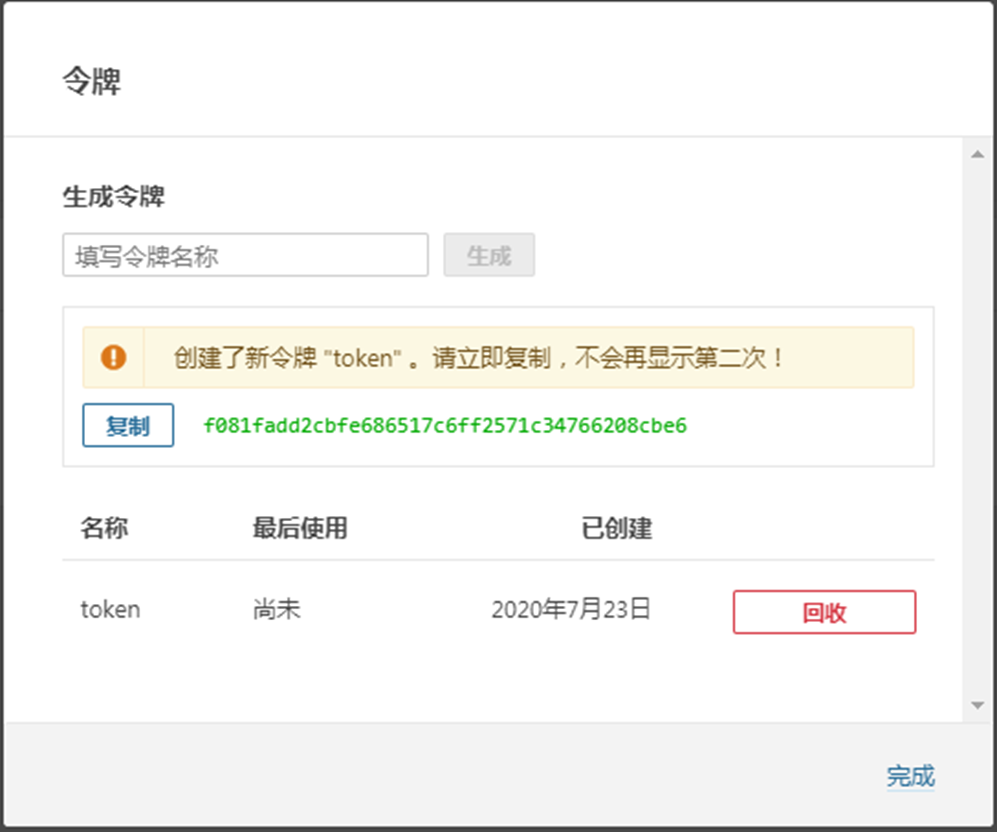Click the 名称 column header

(x=104, y=528)
